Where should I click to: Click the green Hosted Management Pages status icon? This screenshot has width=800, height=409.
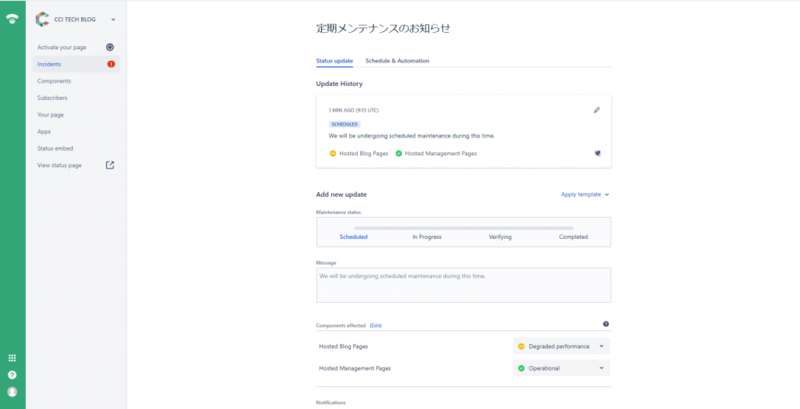click(398, 154)
